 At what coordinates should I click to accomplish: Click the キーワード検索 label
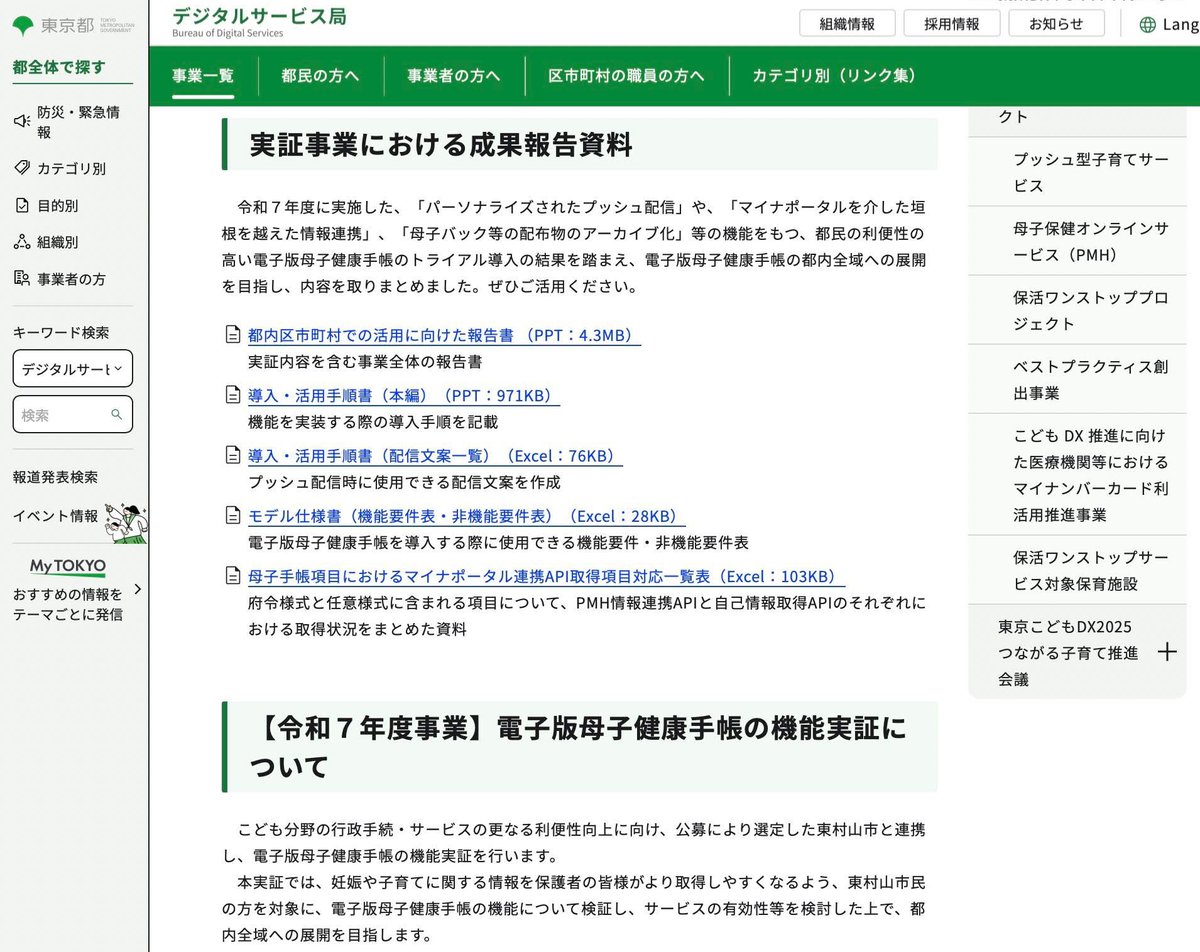pyautogui.click(x=61, y=332)
